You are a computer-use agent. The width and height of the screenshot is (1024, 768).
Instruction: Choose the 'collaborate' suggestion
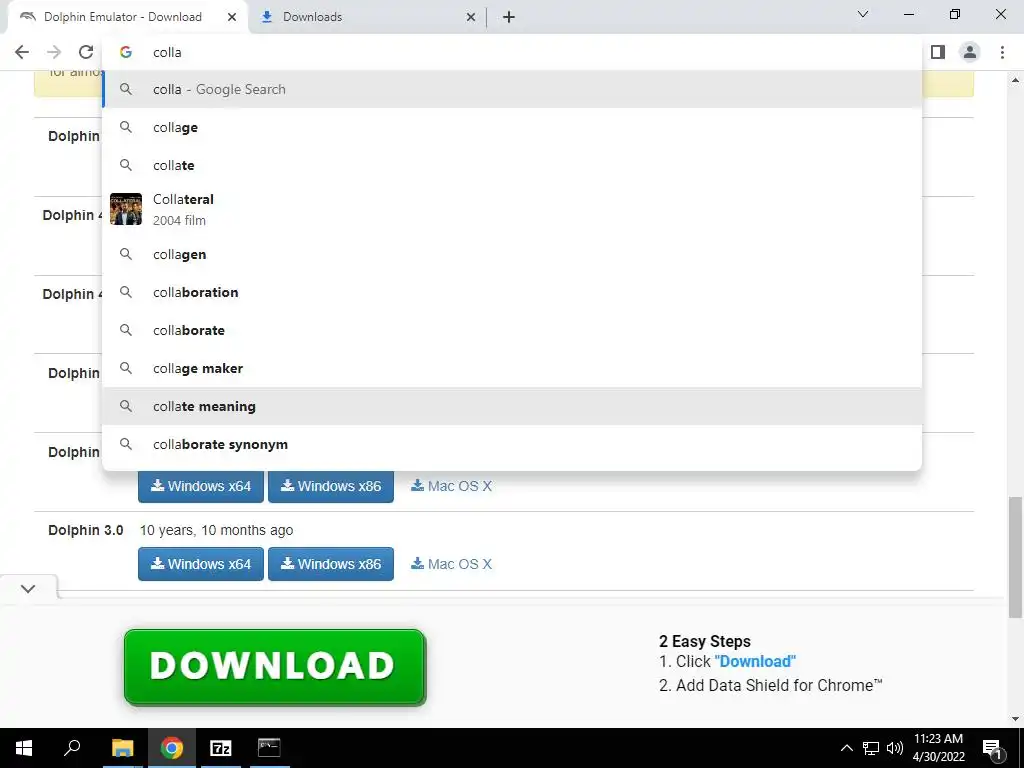pyautogui.click(x=512, y=330)
